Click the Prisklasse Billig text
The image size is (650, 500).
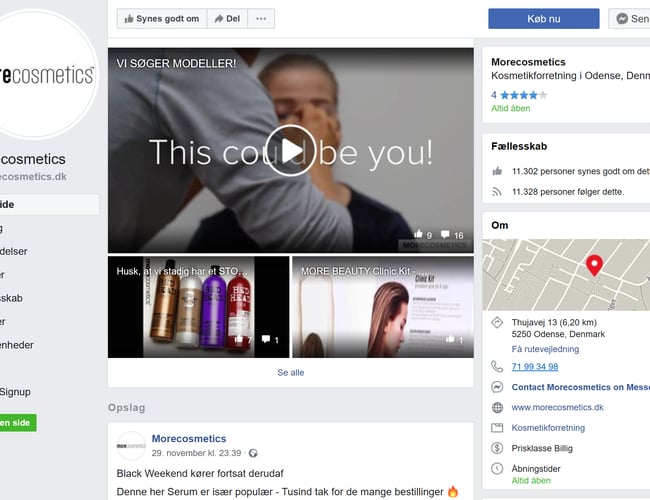click(542, 448)
